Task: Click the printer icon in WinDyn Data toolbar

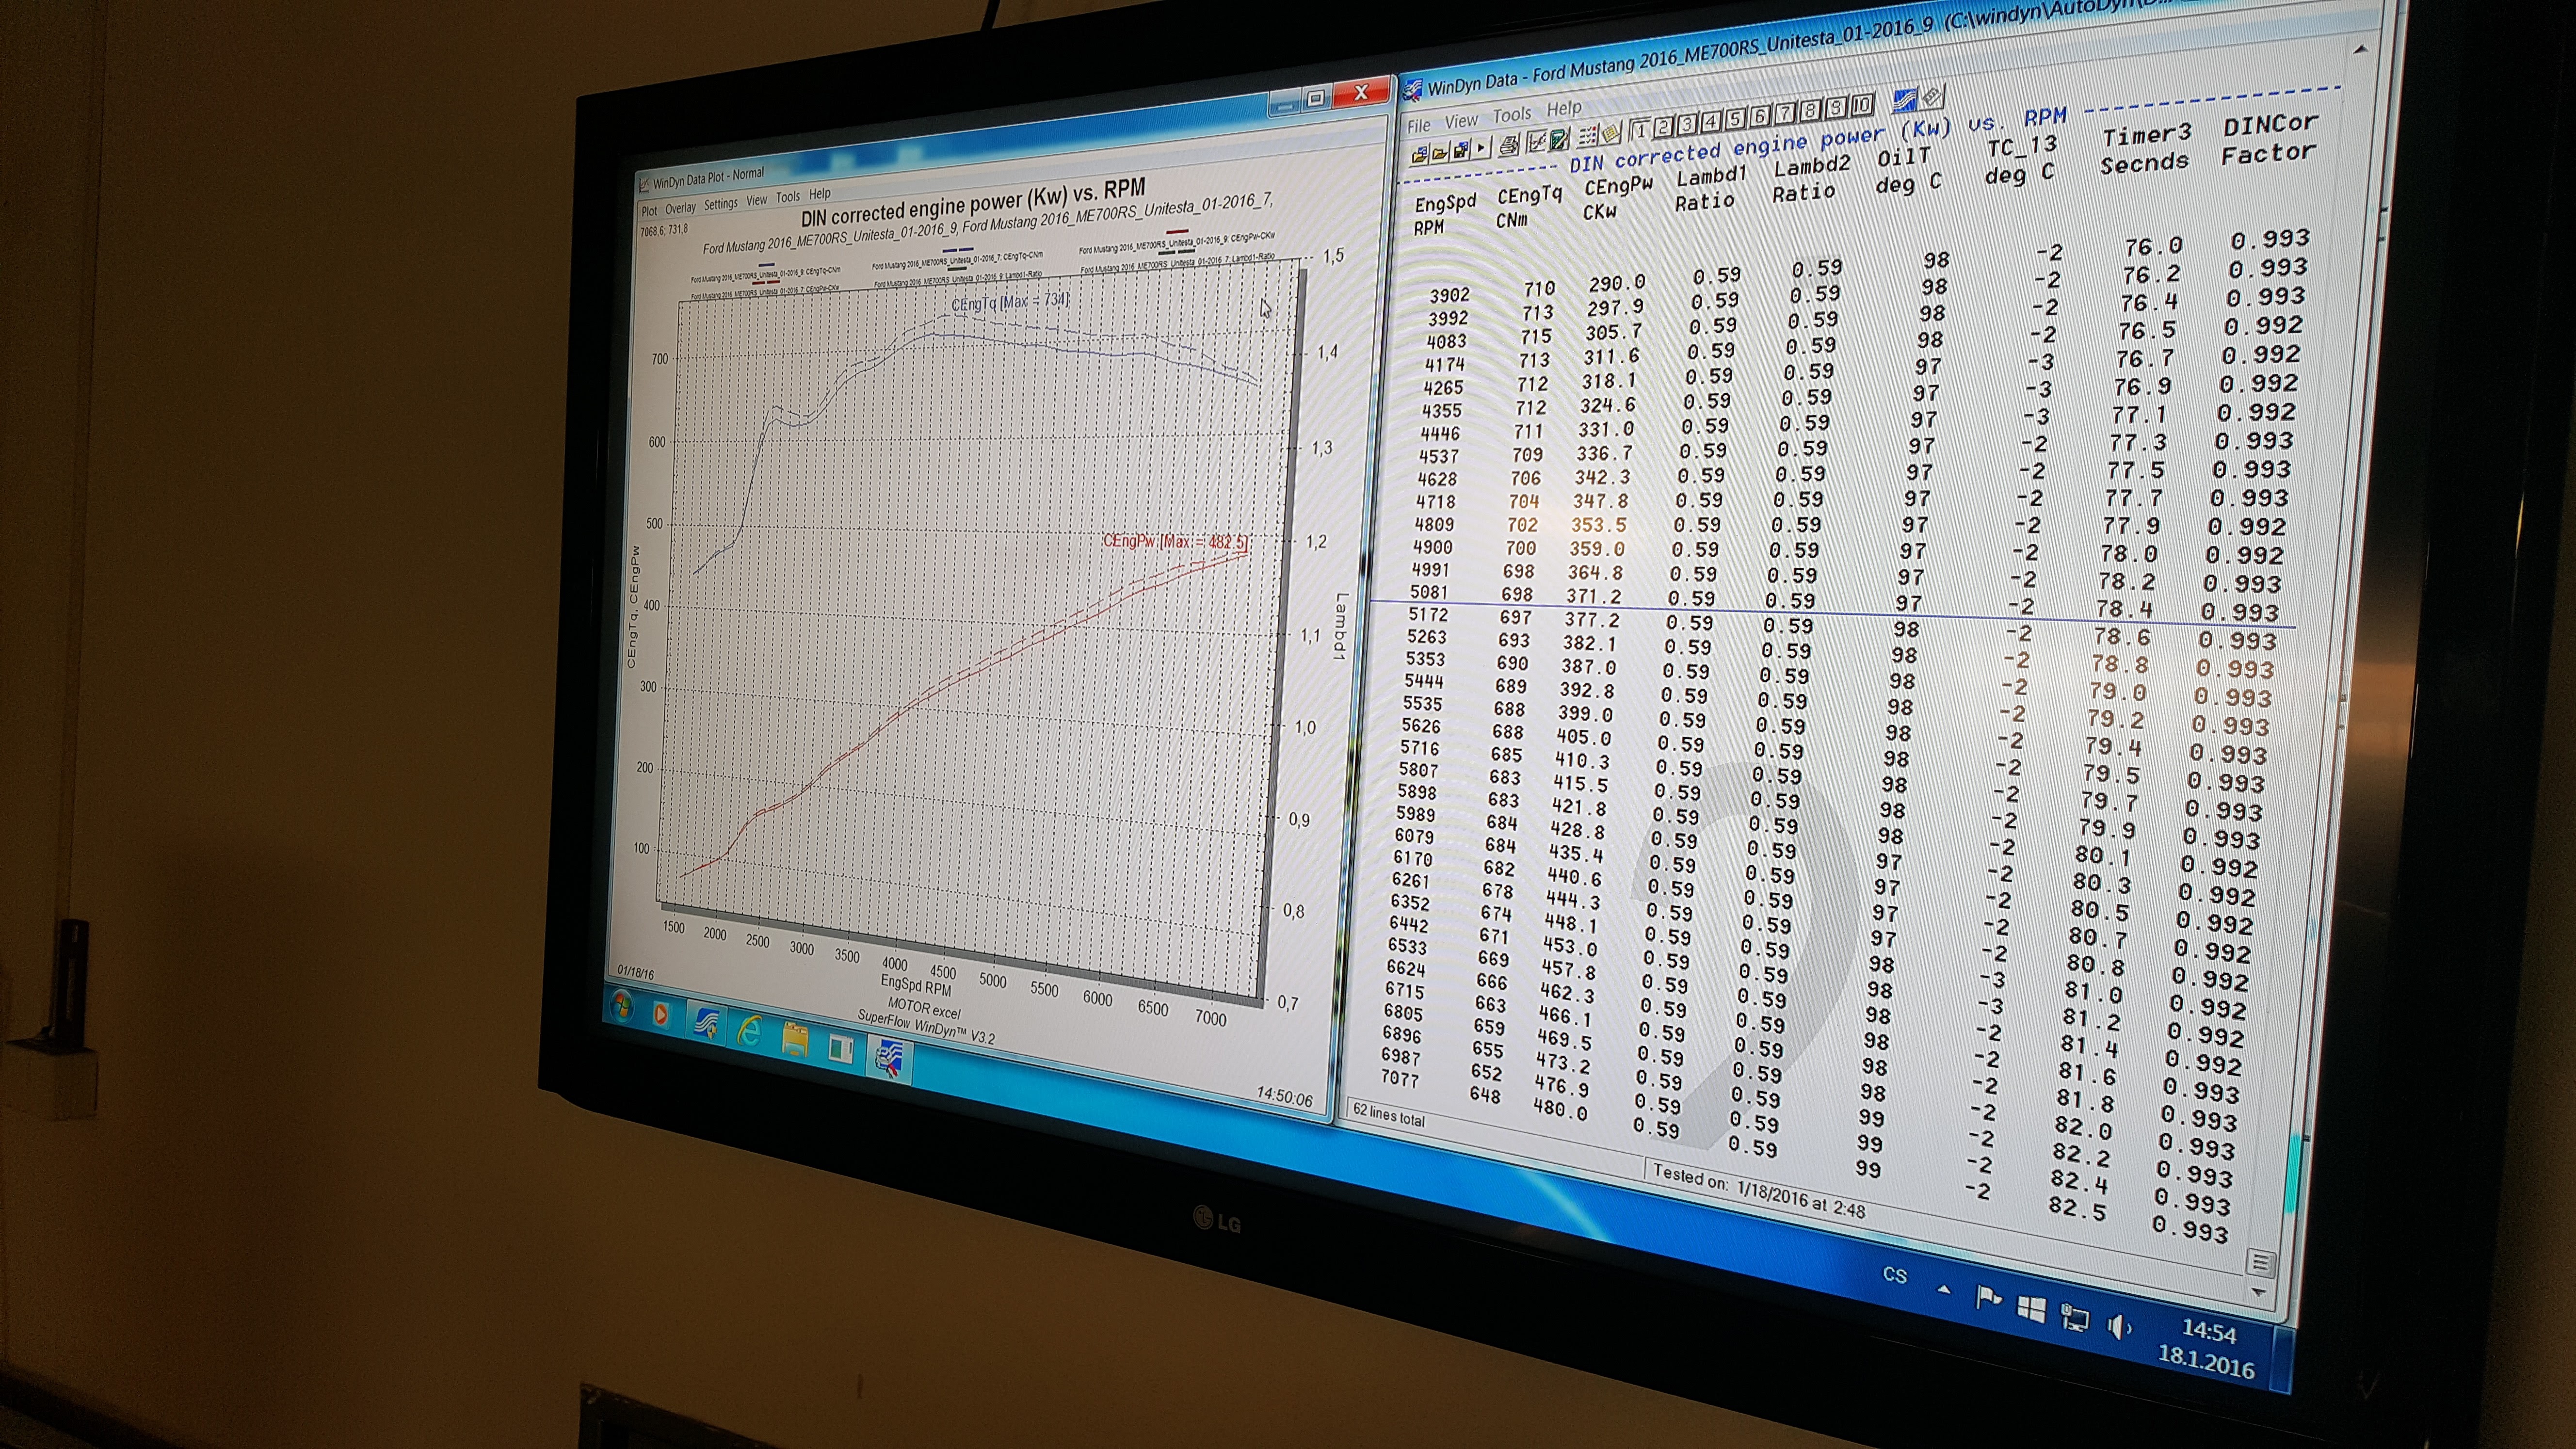Action: [x=1509, y=145]
